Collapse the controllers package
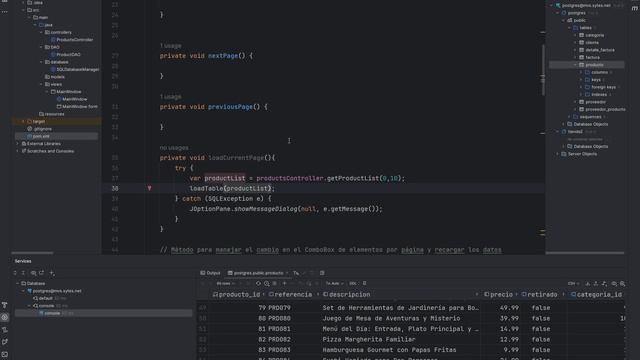 [x=41, y=32]
